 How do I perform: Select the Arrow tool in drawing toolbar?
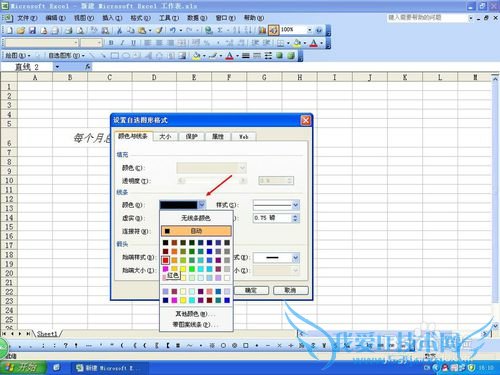pyautogui.click(x=103, y=56)
